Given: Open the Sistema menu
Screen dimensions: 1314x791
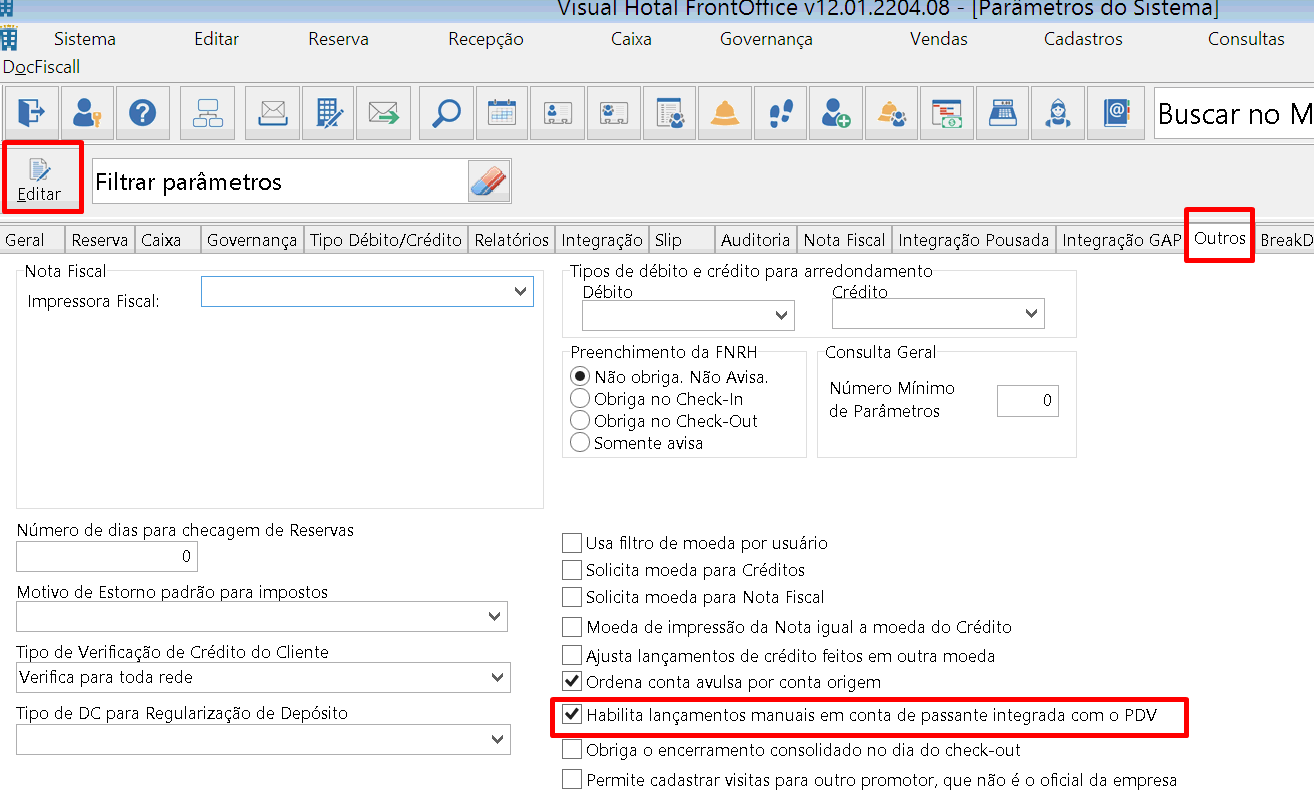Looking at the screenshot, I should point(85,39).
